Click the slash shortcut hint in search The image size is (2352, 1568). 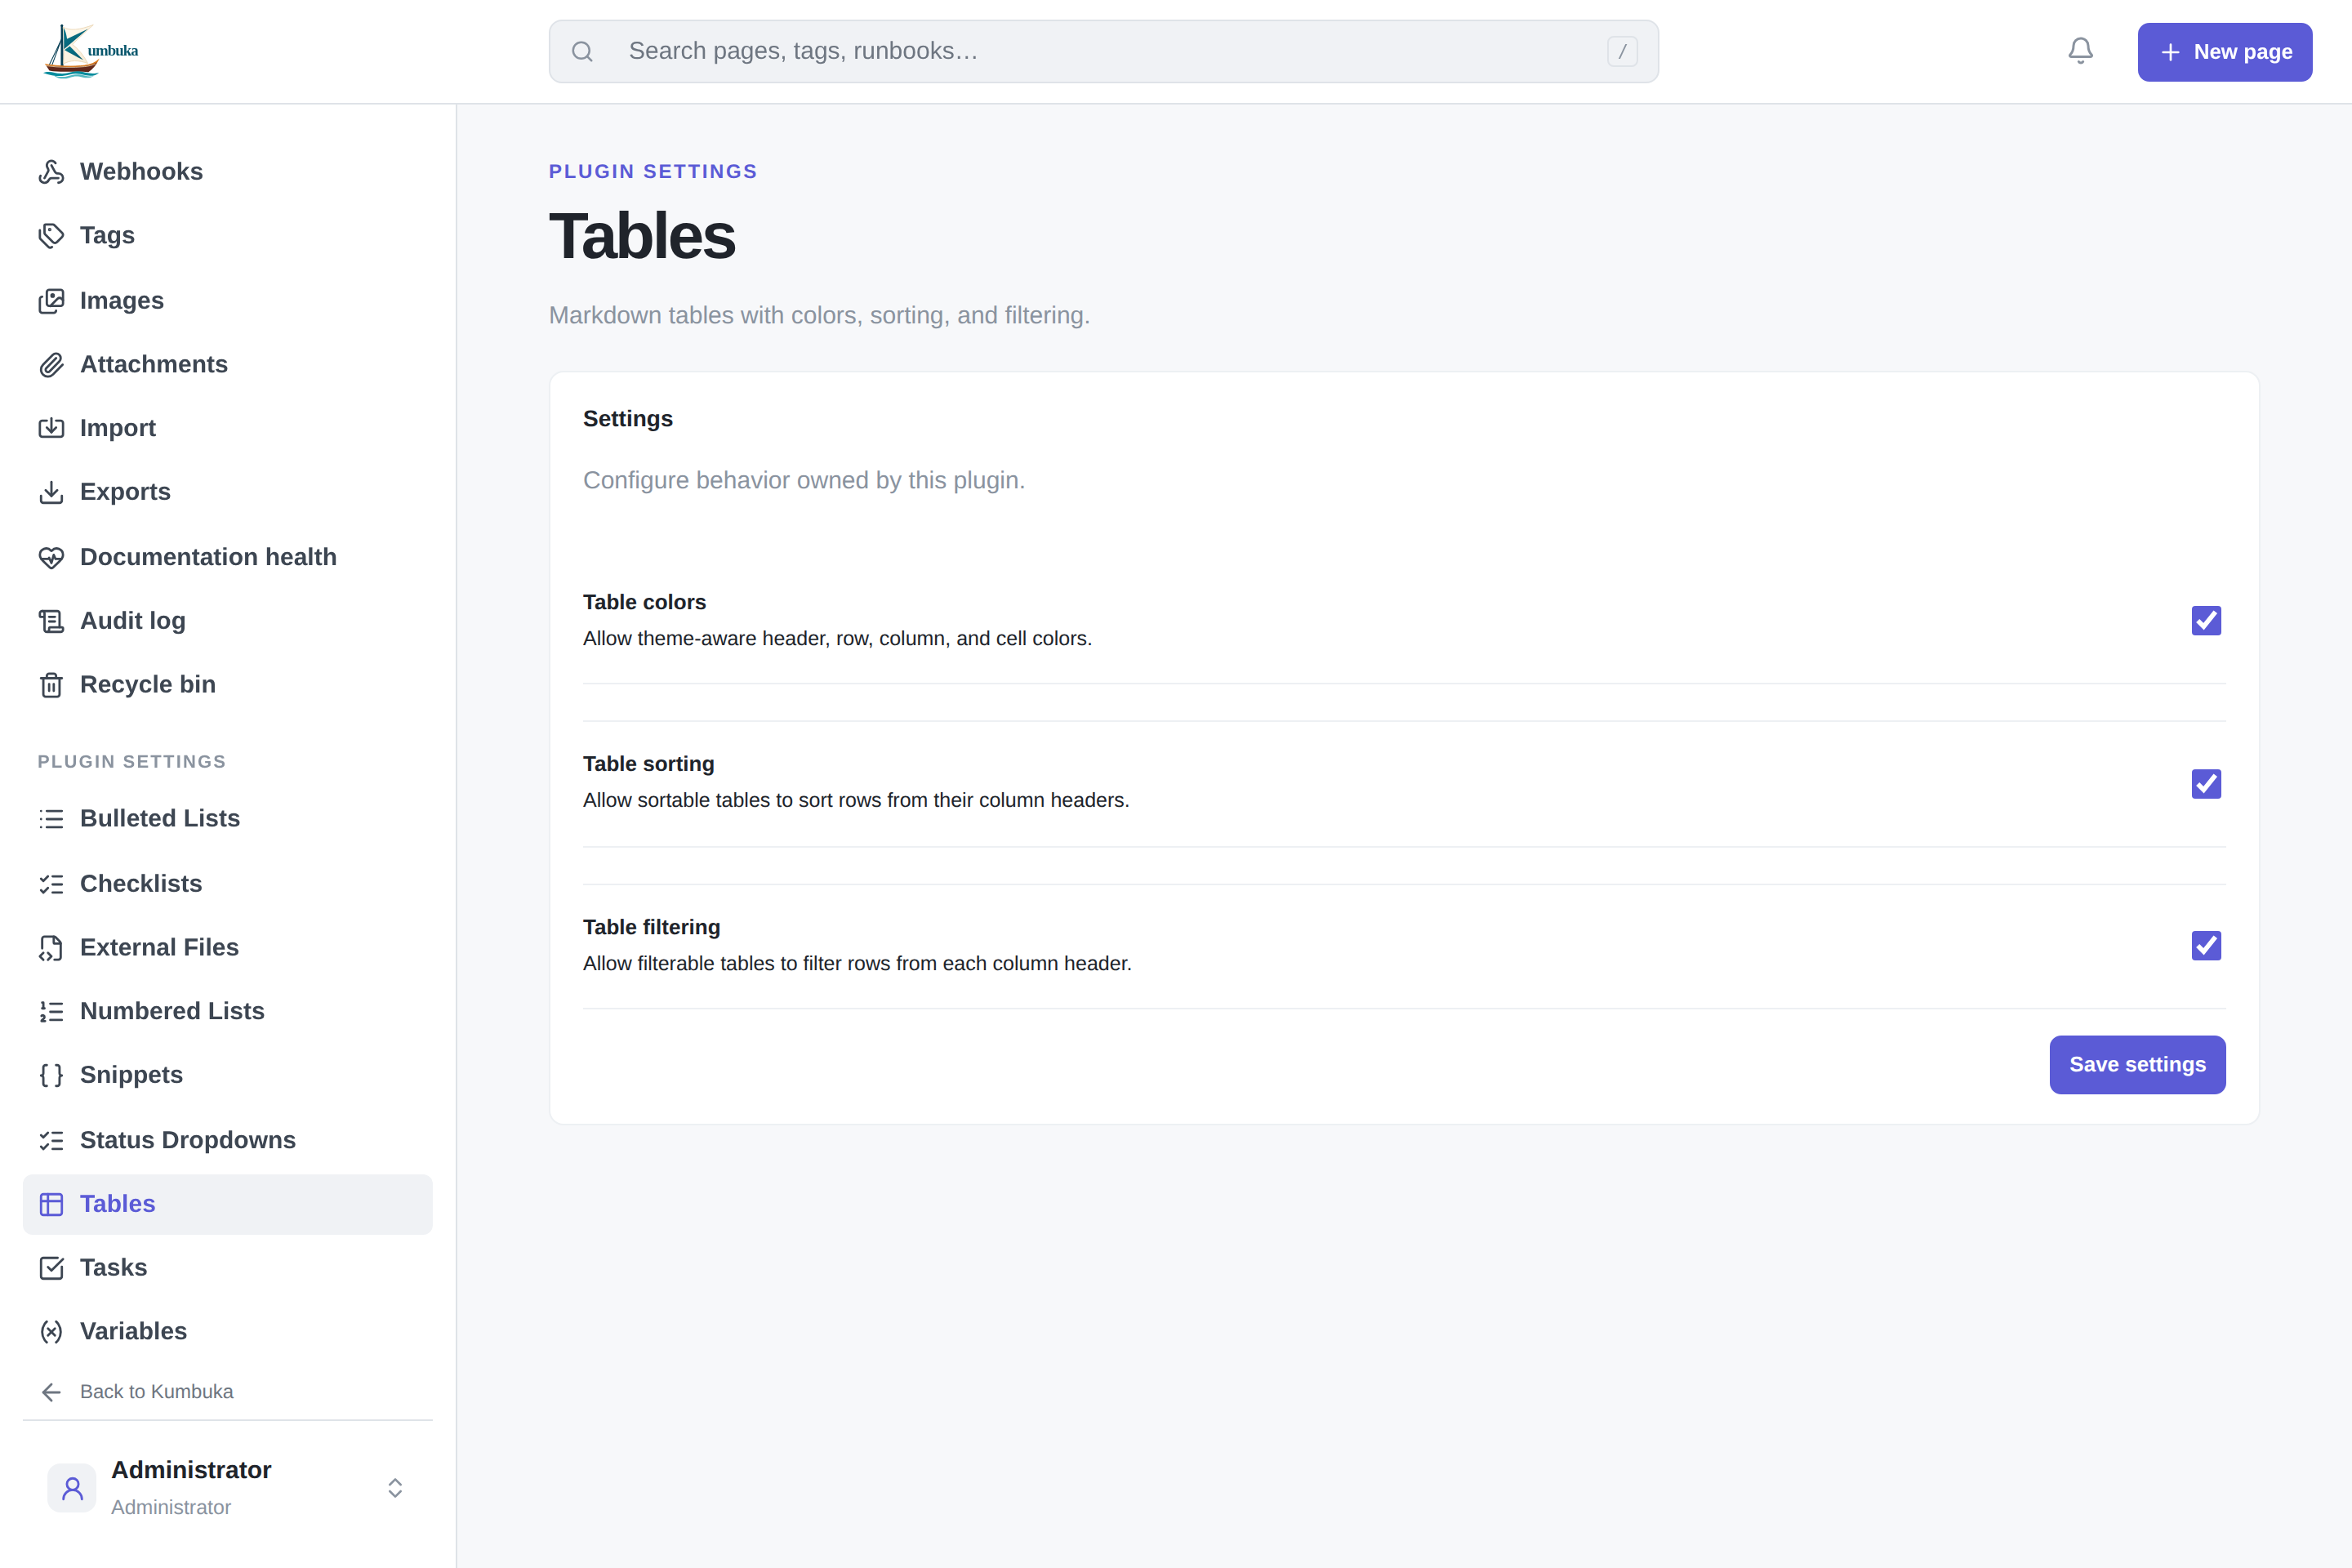click(x=1622, y=51)
